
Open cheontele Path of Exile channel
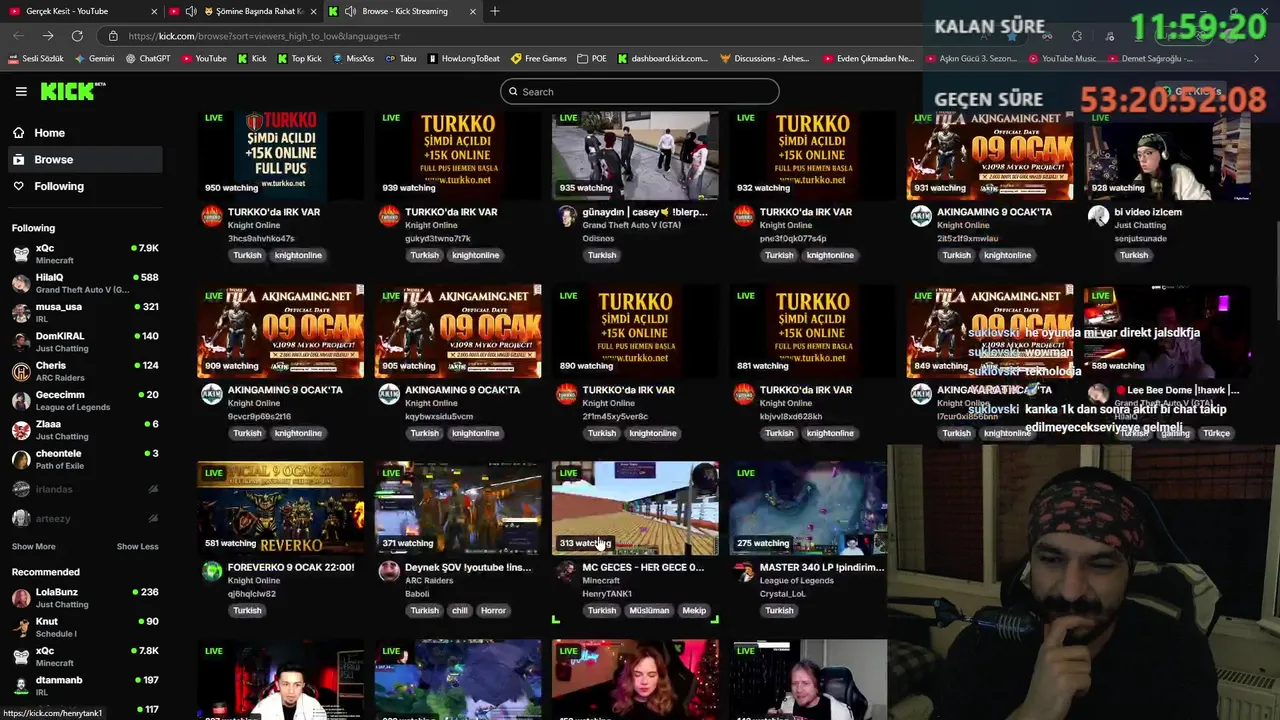(85, 459)
